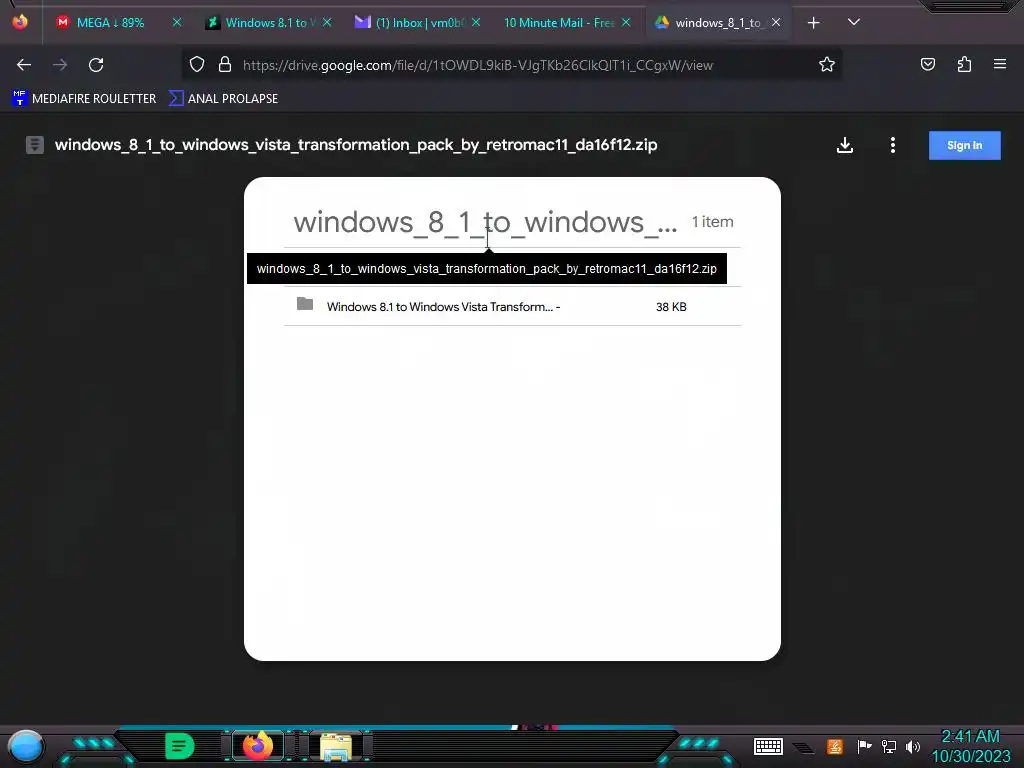The height and width of the screenshot is (768, 1024).
Task: Open MEDIAFIRE ROULETTER bookmark
Action: tap(84, 99)
